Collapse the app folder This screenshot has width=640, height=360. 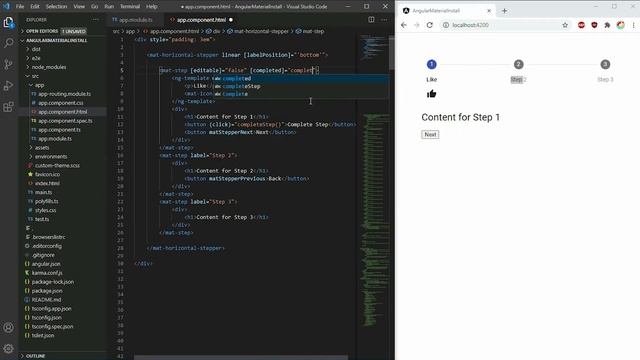39,85
